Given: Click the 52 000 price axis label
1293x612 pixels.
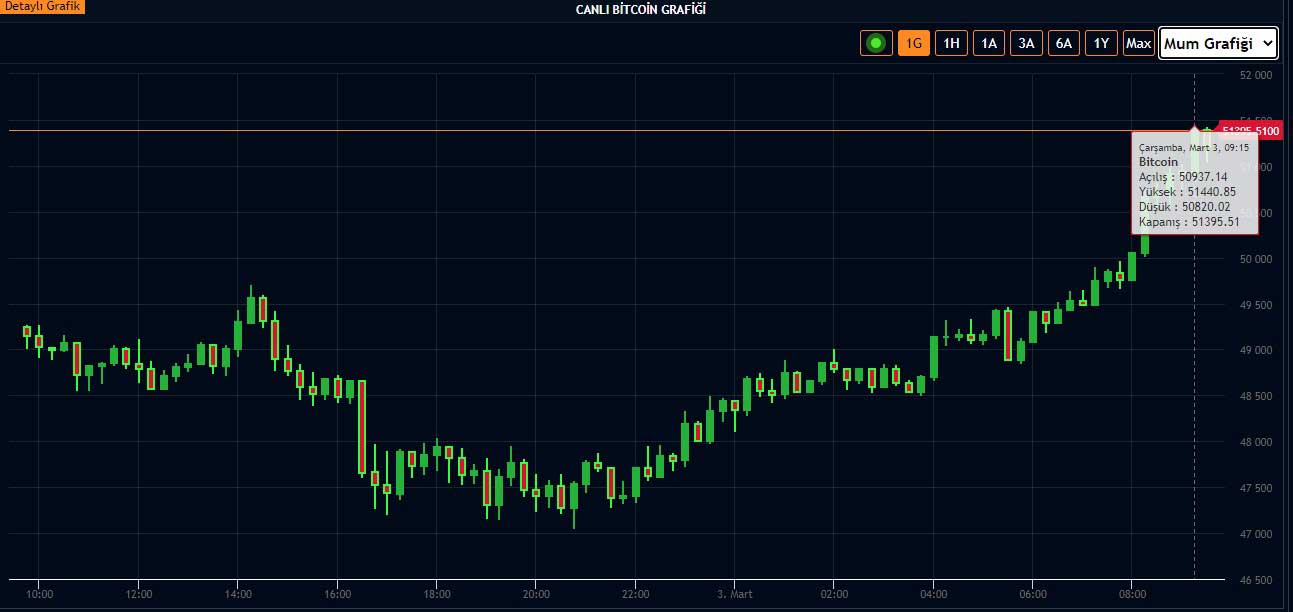Looking at the screenshot, I should click(1255, 75).
